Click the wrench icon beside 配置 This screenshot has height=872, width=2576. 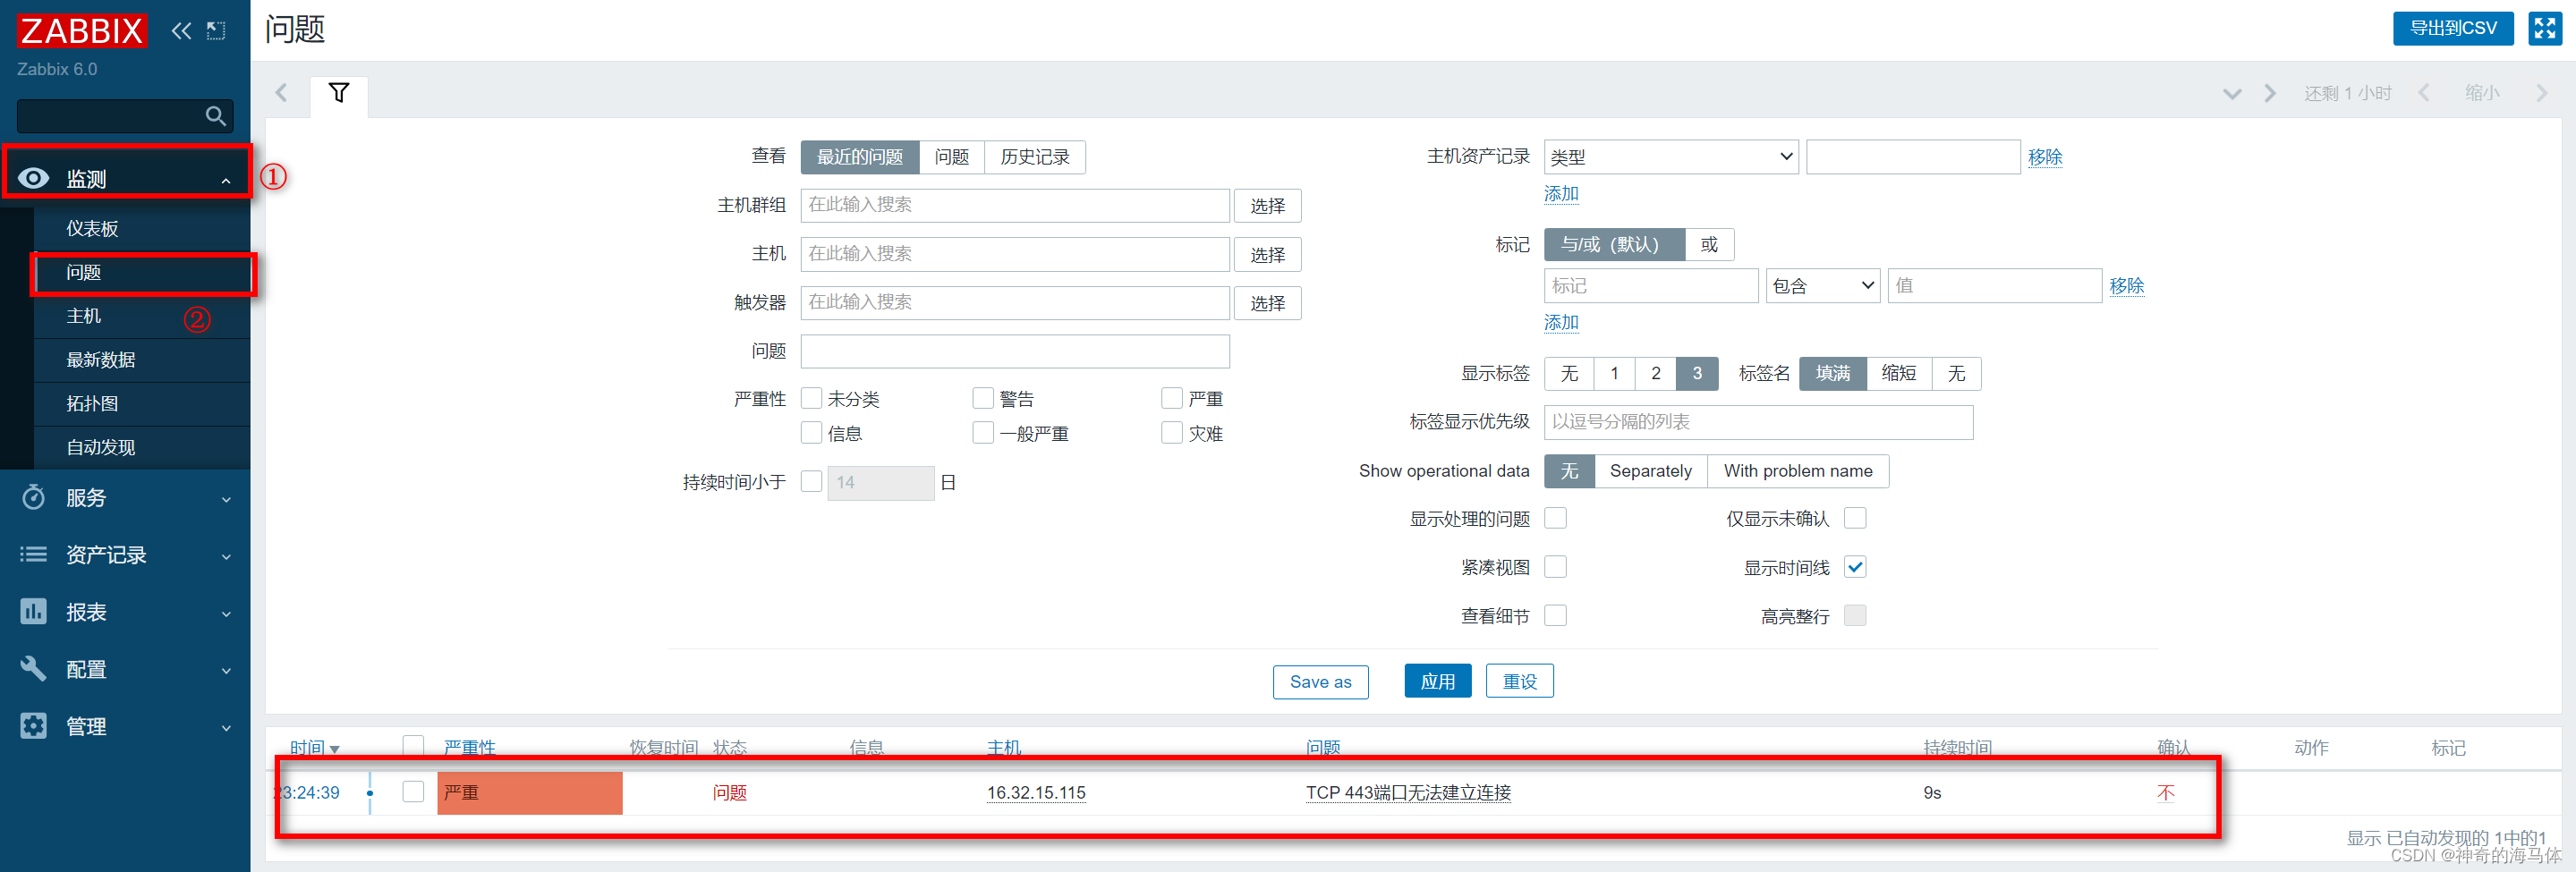33,668
